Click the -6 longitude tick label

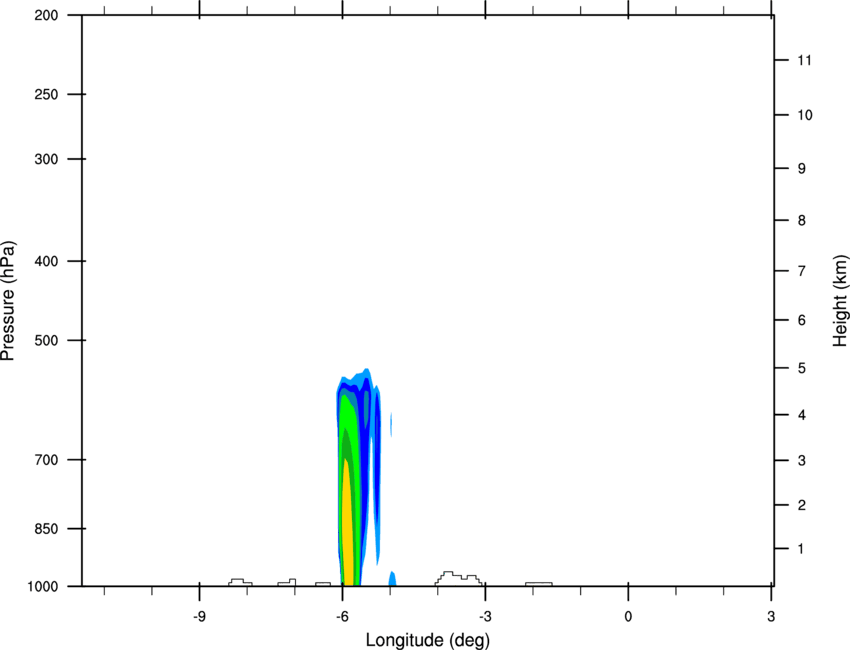pos(342,617)
